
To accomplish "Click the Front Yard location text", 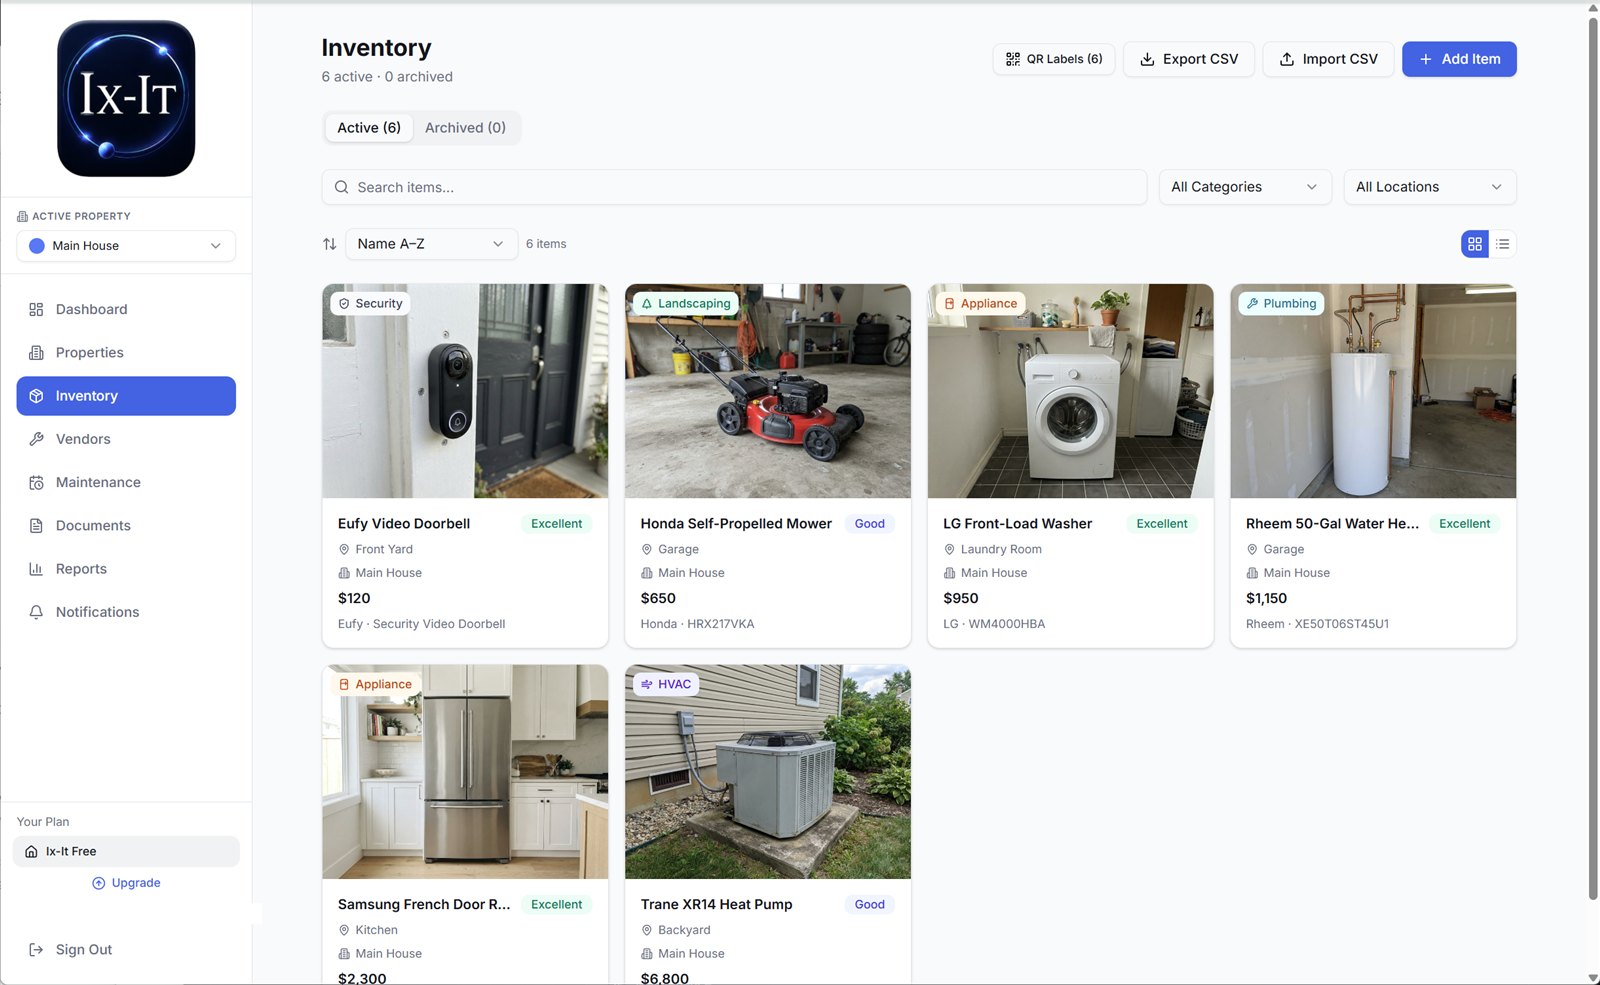I will click(384, 549).
